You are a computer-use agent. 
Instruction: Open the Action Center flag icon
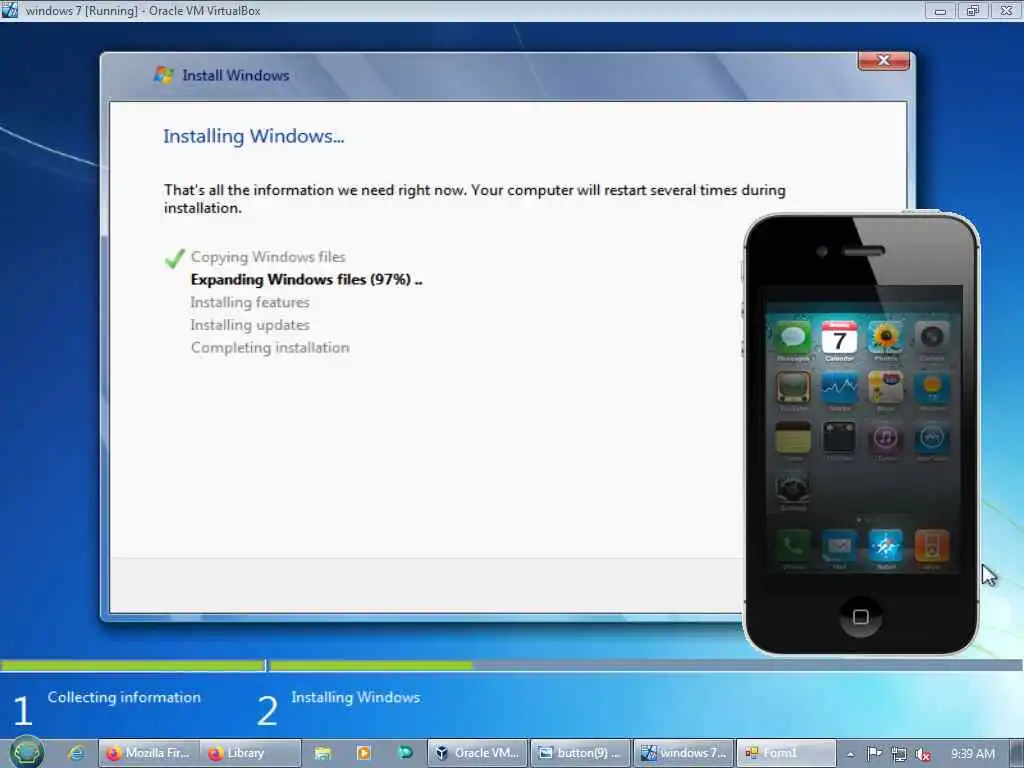tap(874, 754)
